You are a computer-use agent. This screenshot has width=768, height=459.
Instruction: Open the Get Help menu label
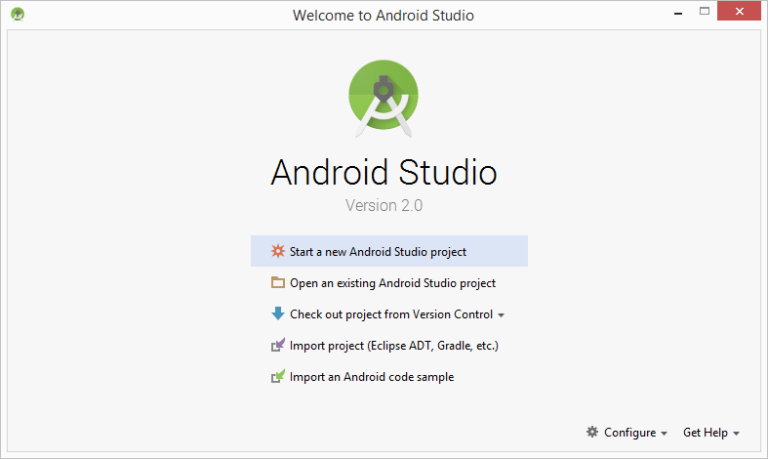click(705, 432)
